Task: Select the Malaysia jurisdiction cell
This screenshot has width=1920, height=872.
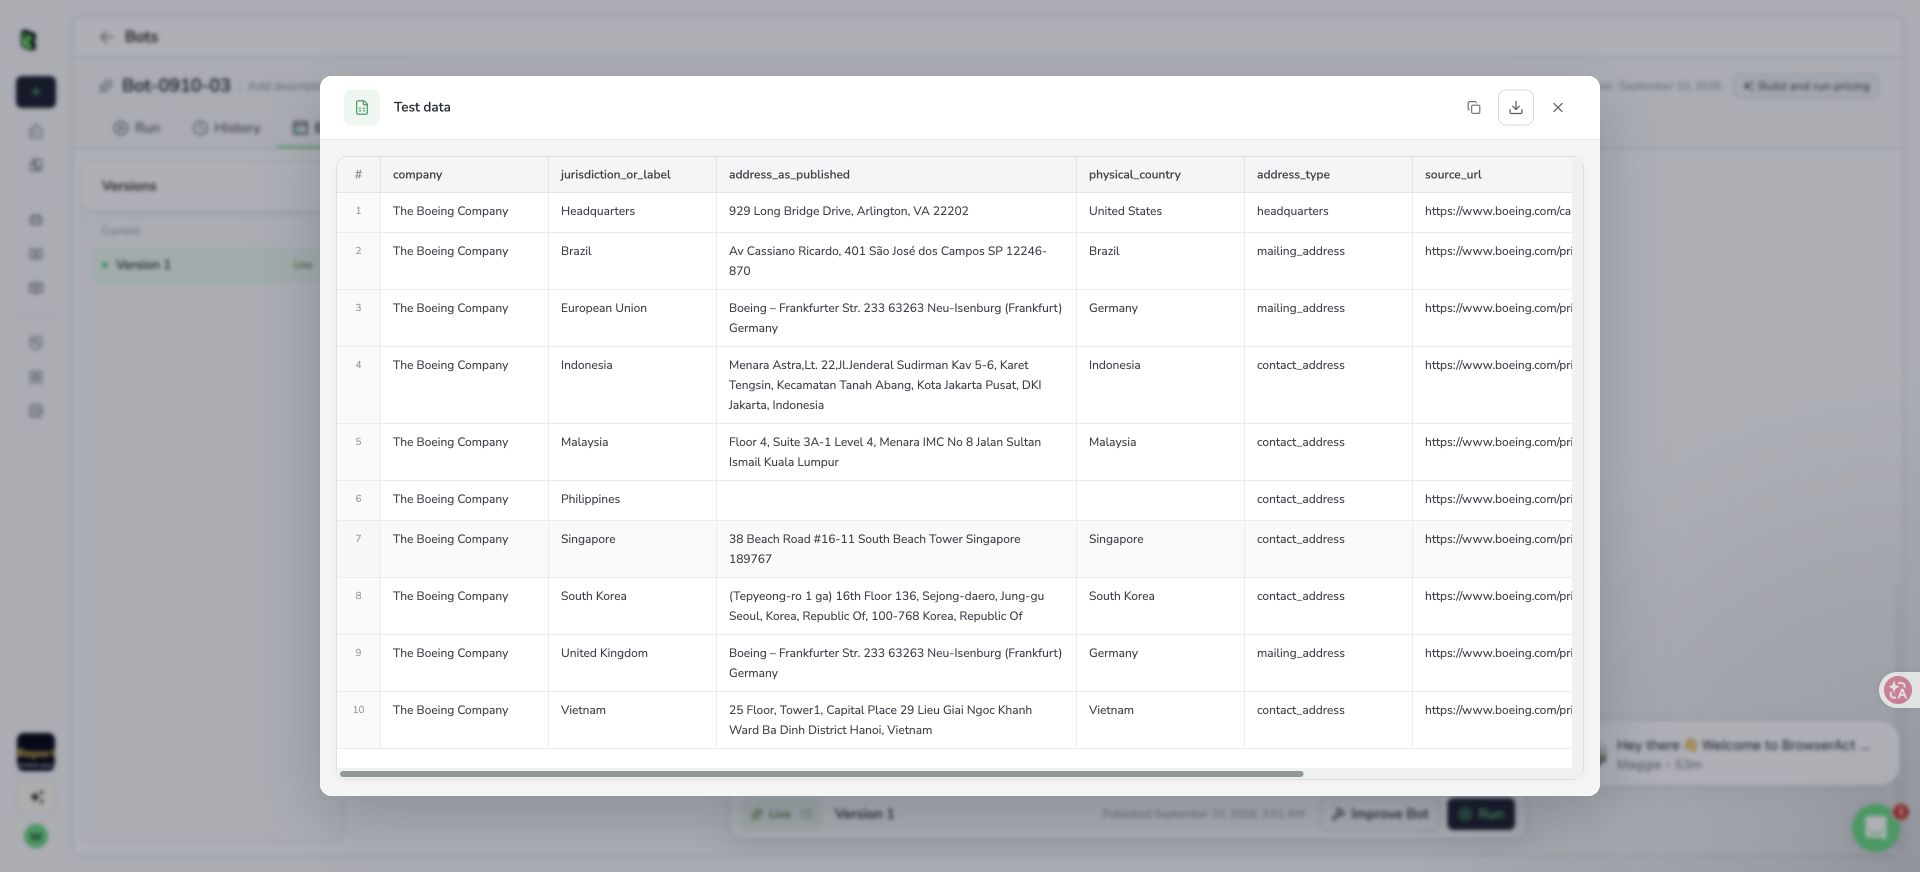Action: pos(632,452)
